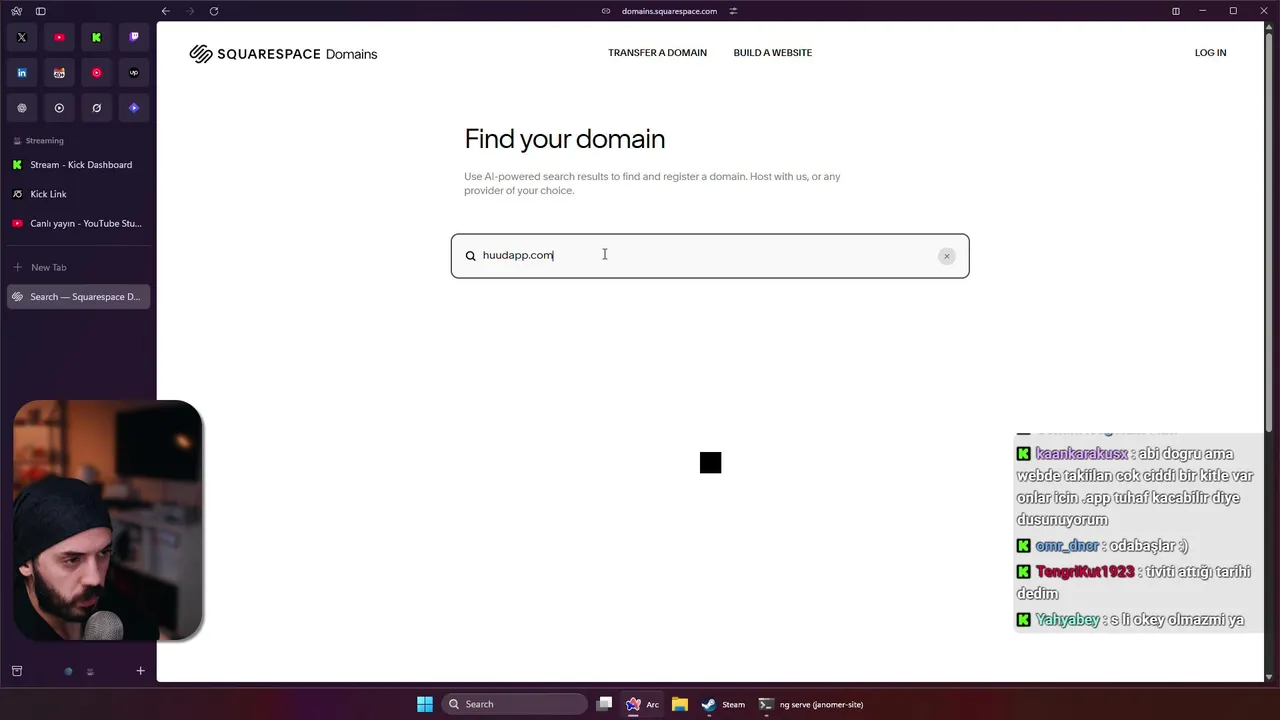Open the Twitch pinned favorite
Image resolution: width=1280 pixels, height=720 pixels.
pos(134,37)
